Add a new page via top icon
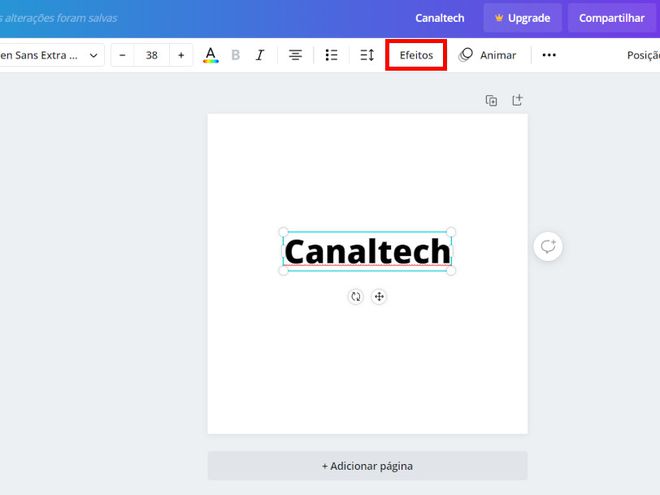The height and width of the screenshot is (495, 660). pos(517,100)
